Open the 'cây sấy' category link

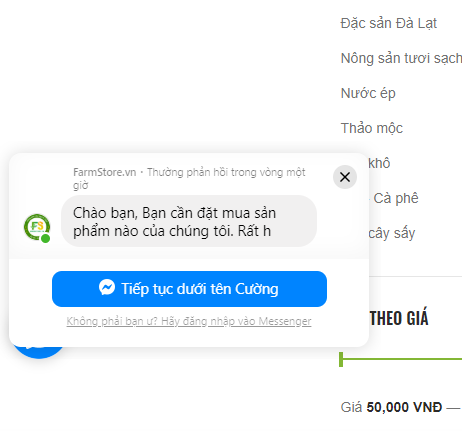click(x=392, y=233)
